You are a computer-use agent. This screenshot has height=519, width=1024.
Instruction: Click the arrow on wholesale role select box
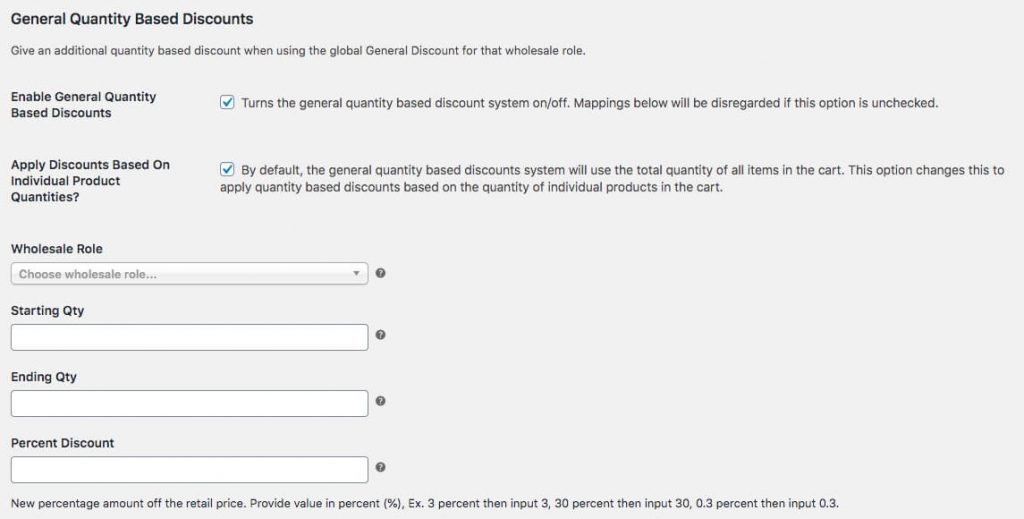(x=357, y=274)
